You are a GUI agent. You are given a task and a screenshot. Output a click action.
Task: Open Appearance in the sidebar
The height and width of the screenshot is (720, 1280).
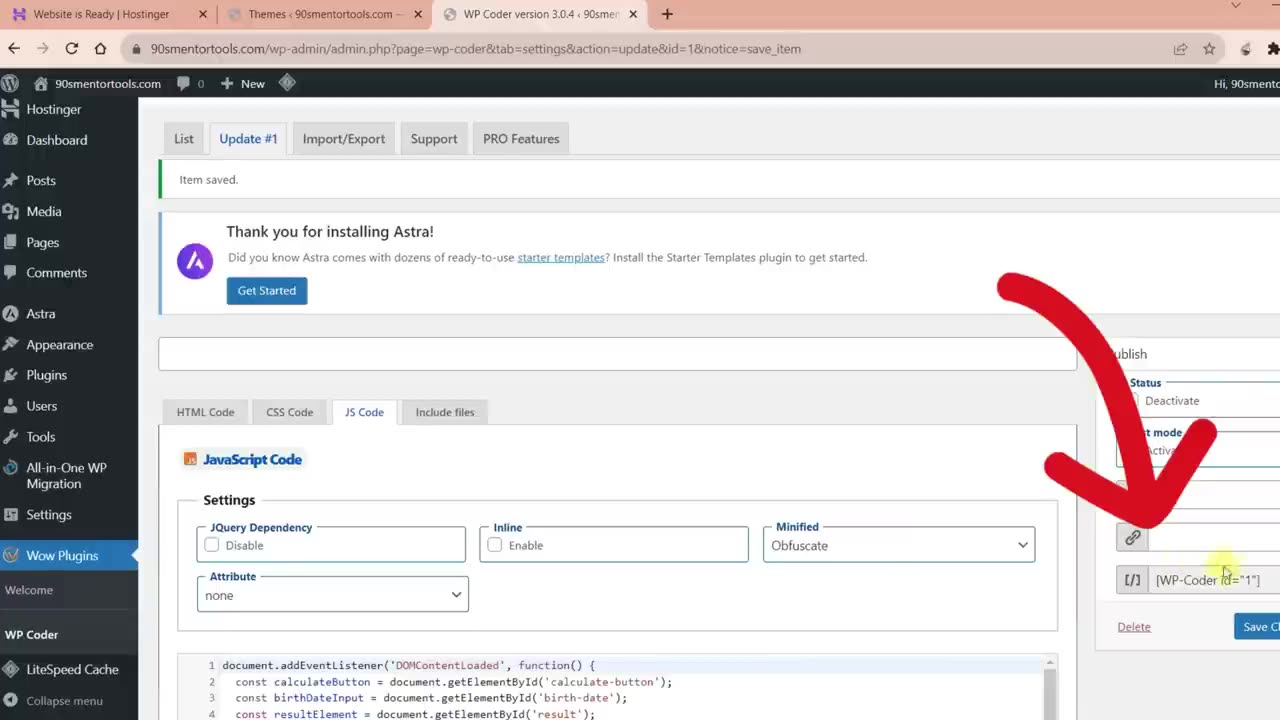tap(59, 344)
